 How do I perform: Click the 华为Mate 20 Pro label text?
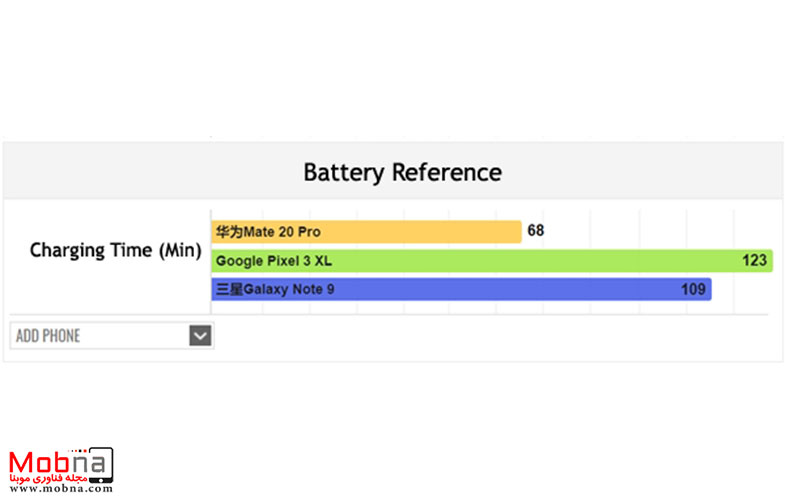coord(267,232)
